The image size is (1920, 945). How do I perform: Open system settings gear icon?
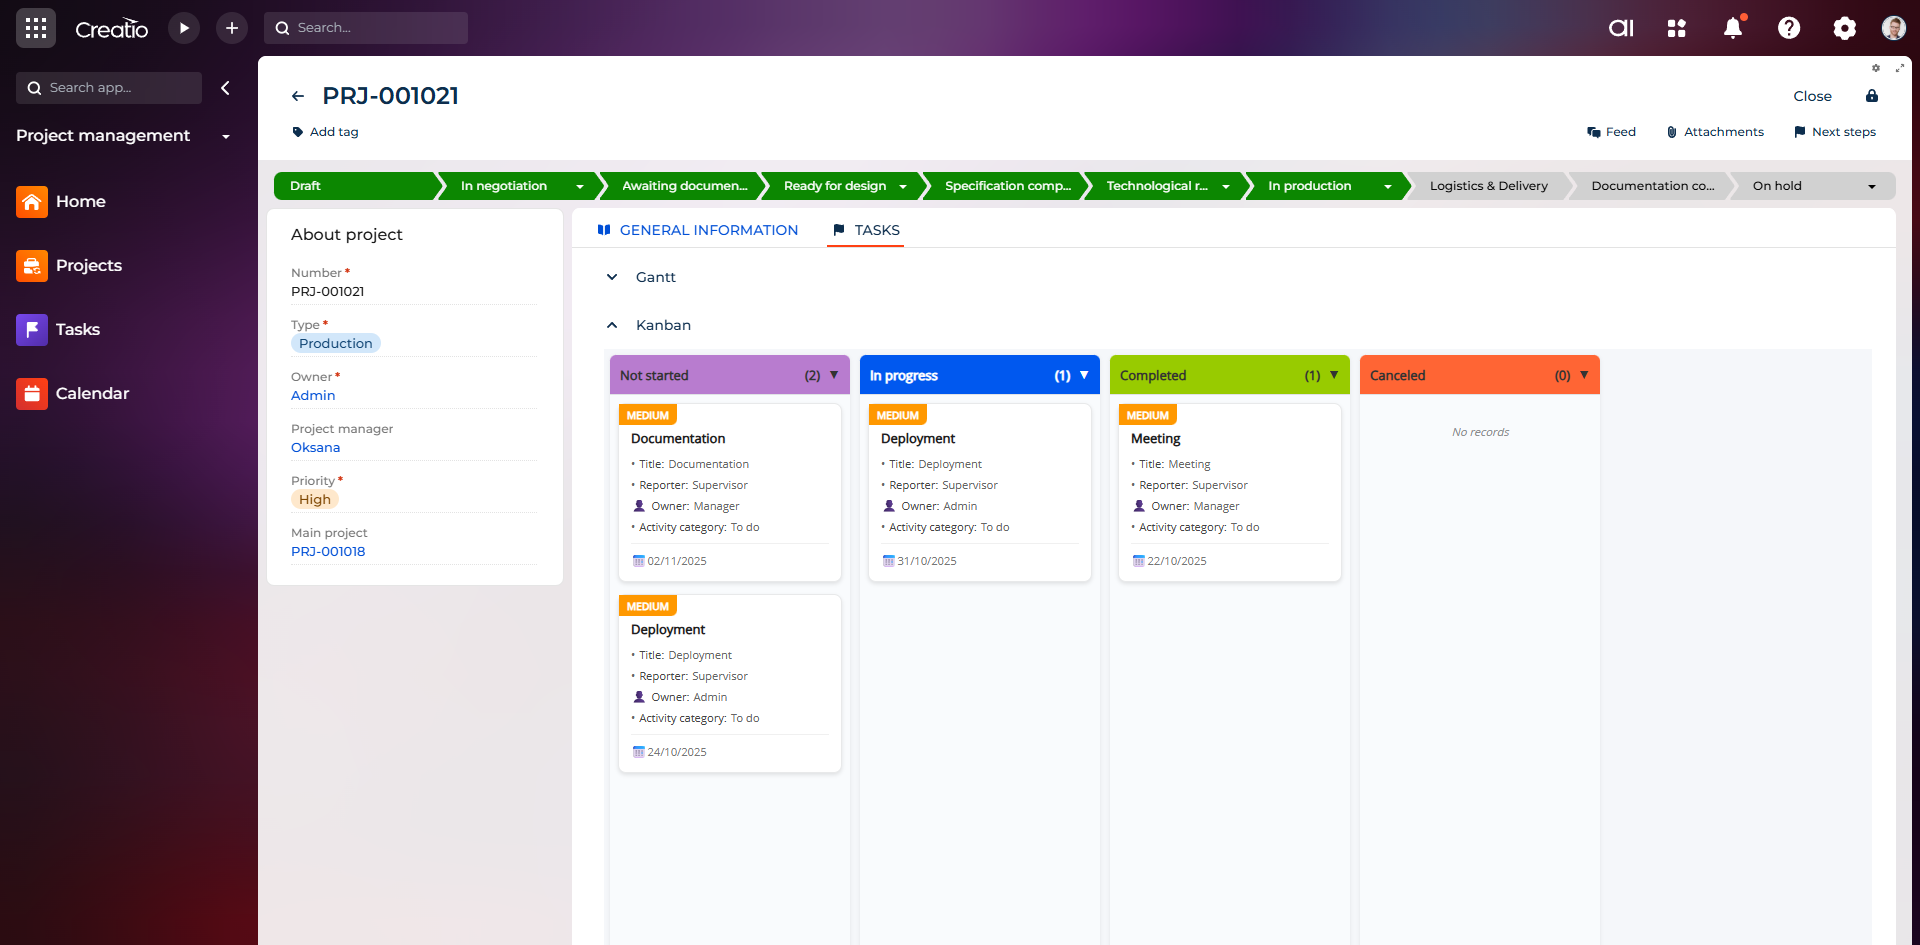pyautogui.click(x=1845, y=28)
